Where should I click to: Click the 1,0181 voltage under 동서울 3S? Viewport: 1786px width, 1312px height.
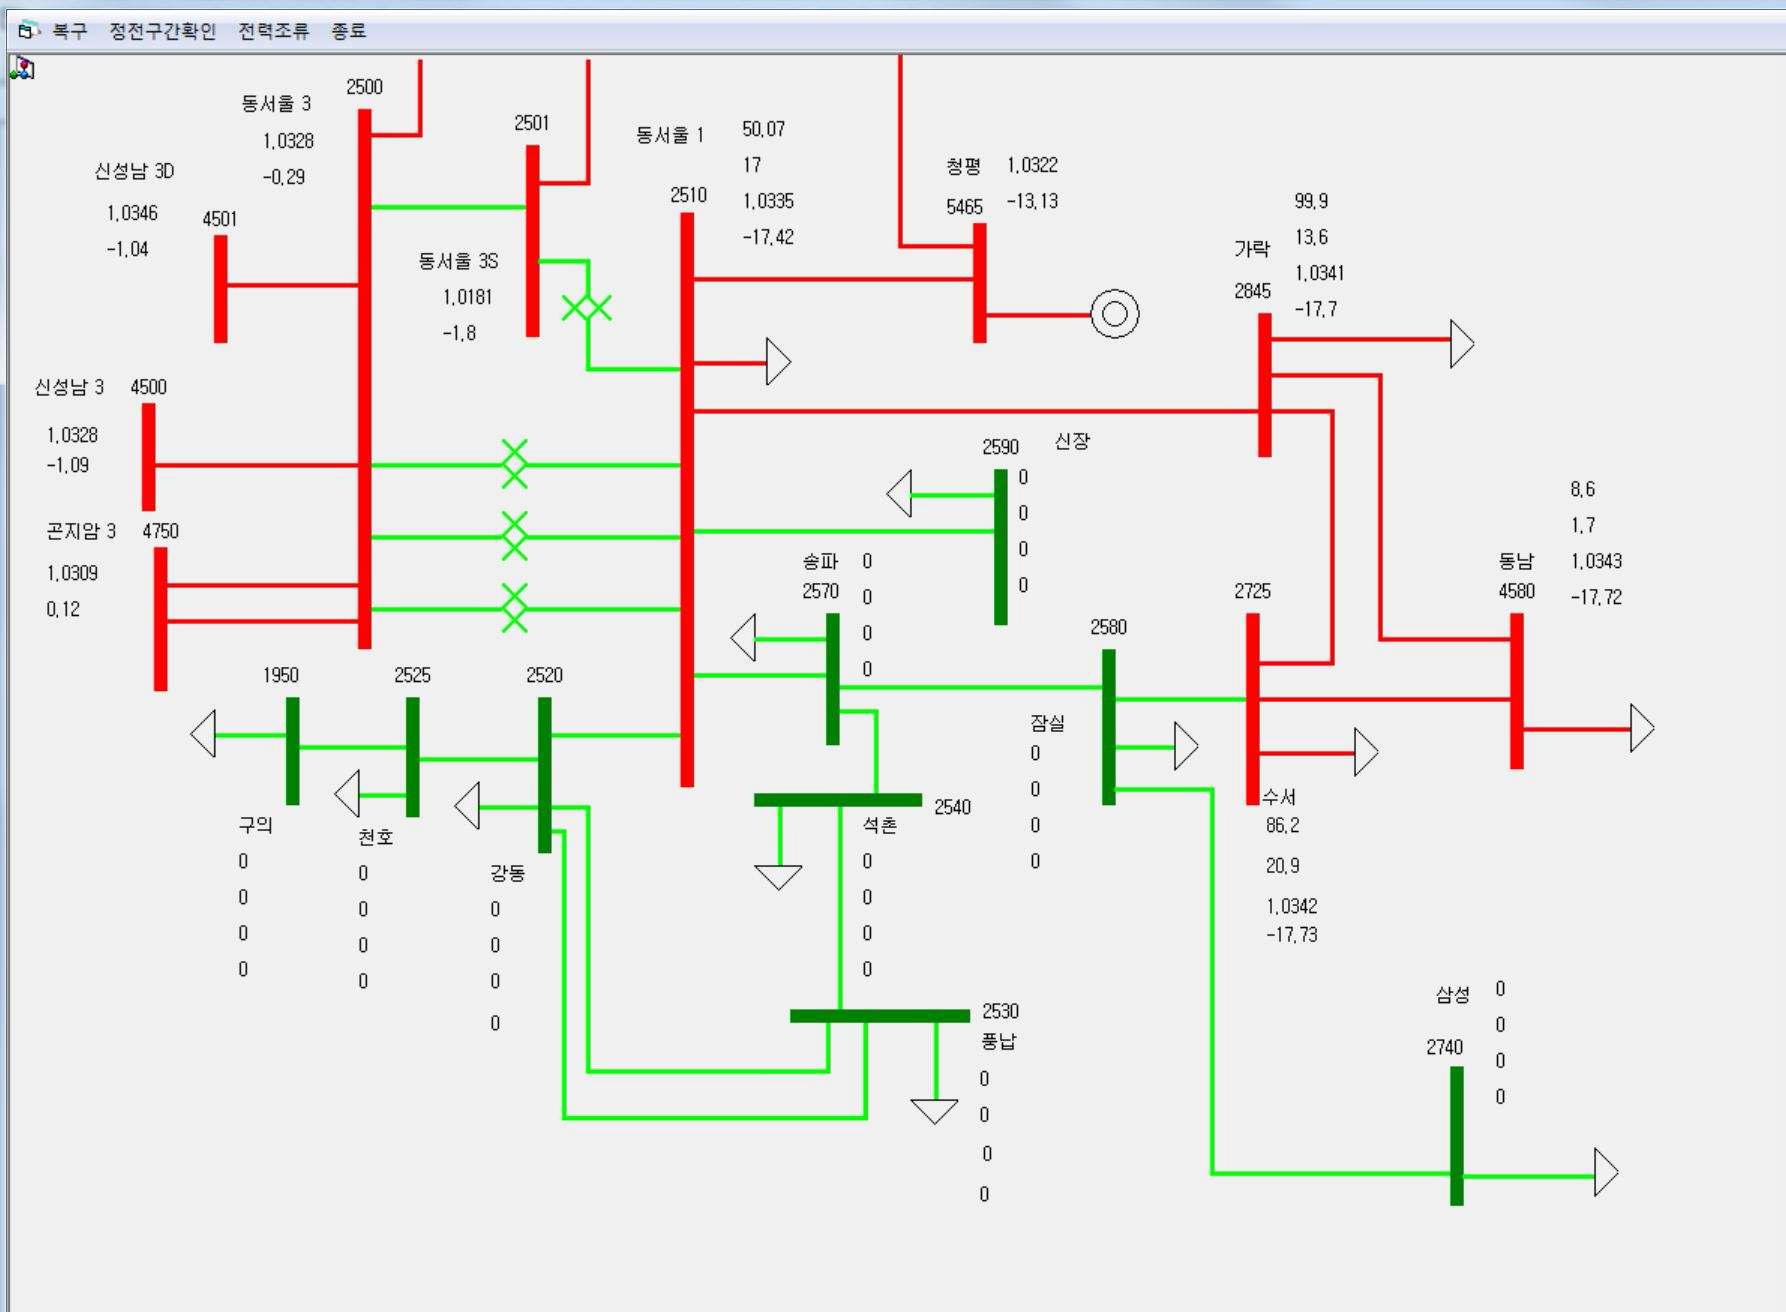click(467, 297)
